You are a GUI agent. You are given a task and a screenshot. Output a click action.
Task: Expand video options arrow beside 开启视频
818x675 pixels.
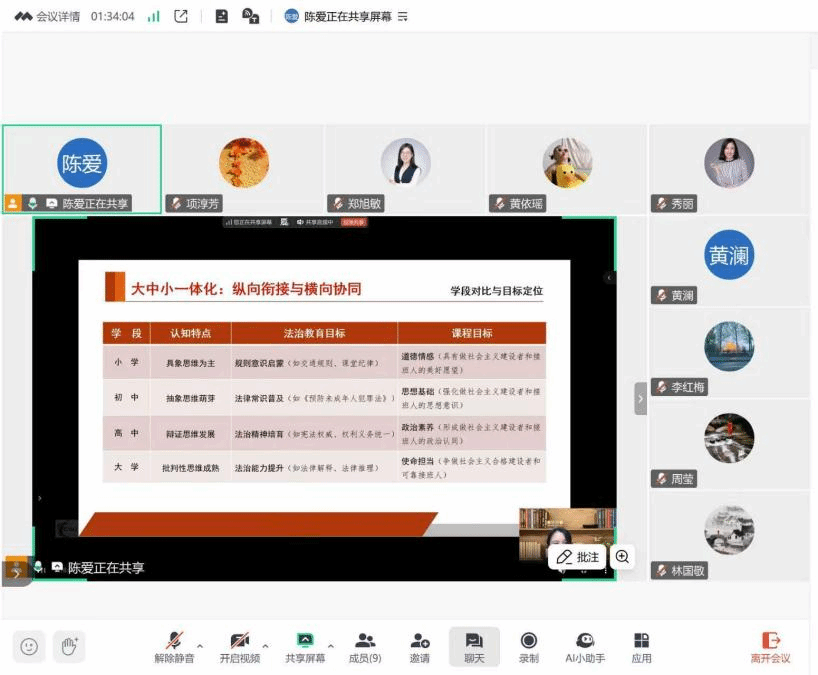coord(265,645)
